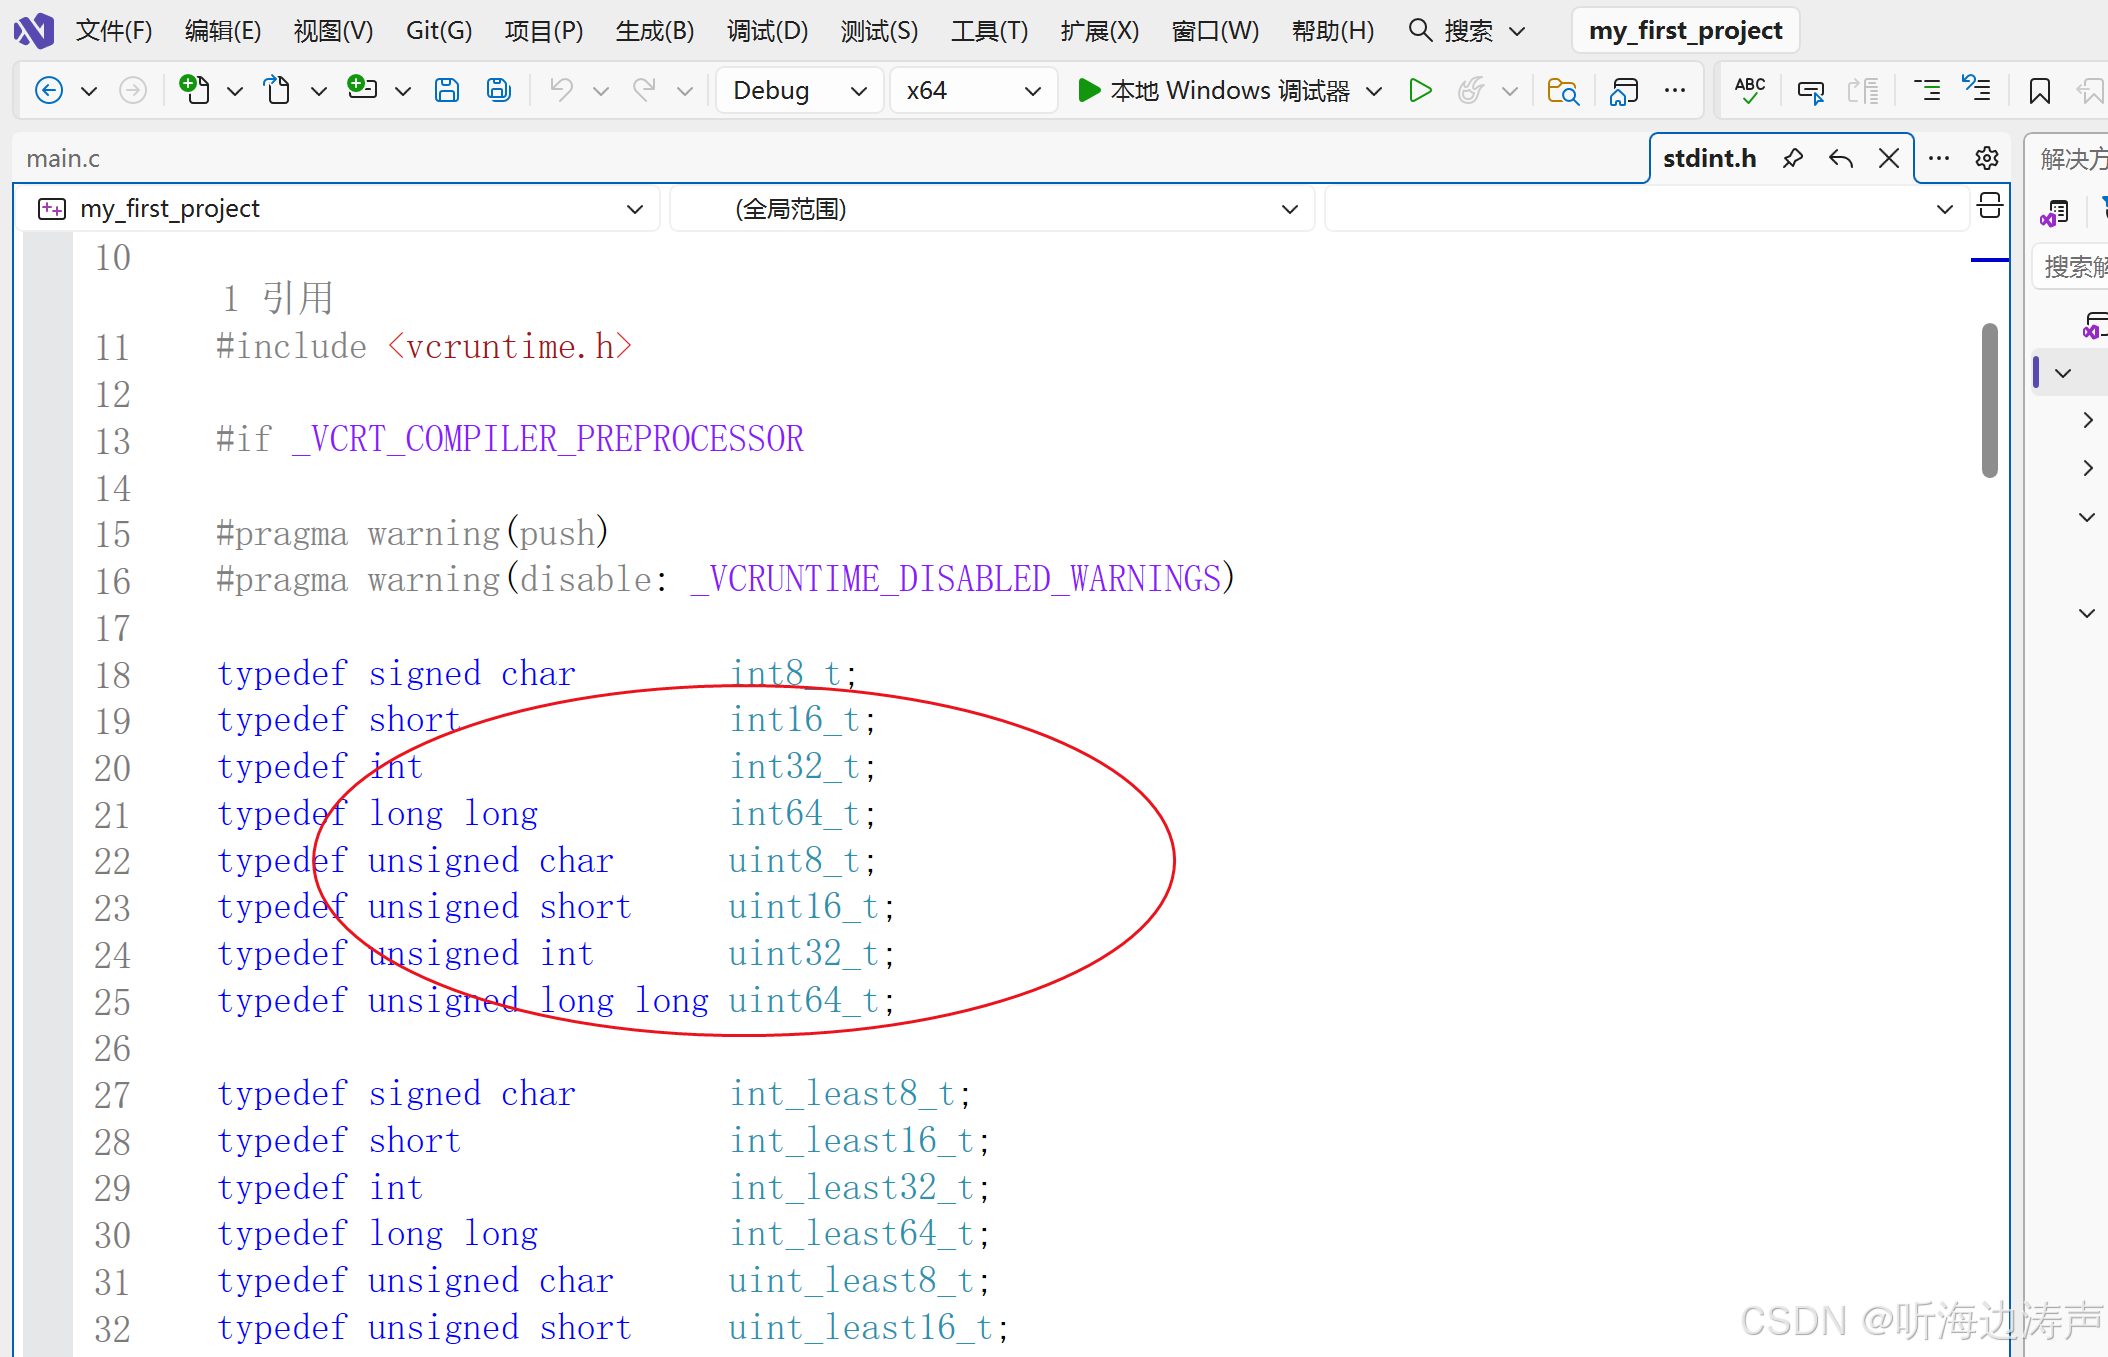
Task: Open the 项目(P) menu
Action: coord(544,31)
